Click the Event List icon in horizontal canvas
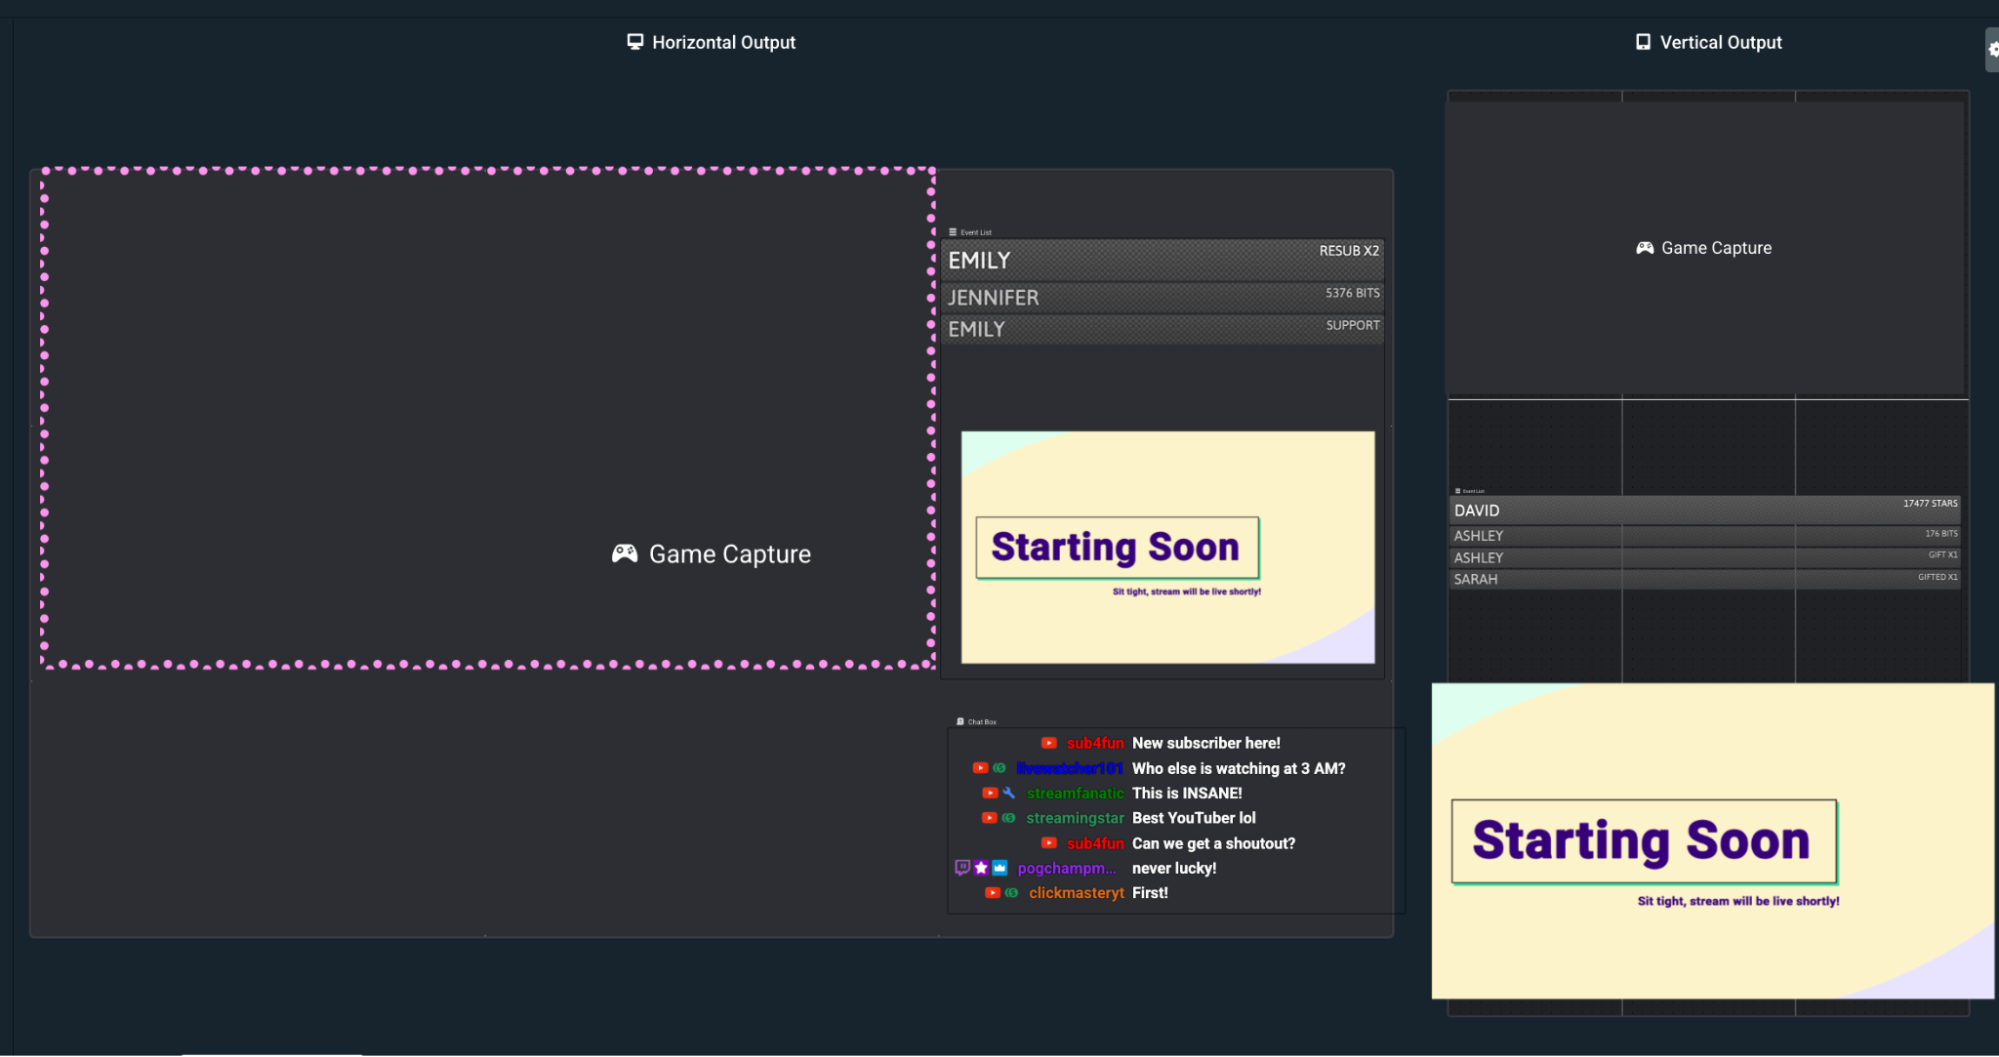 click(x=953, y=232)
